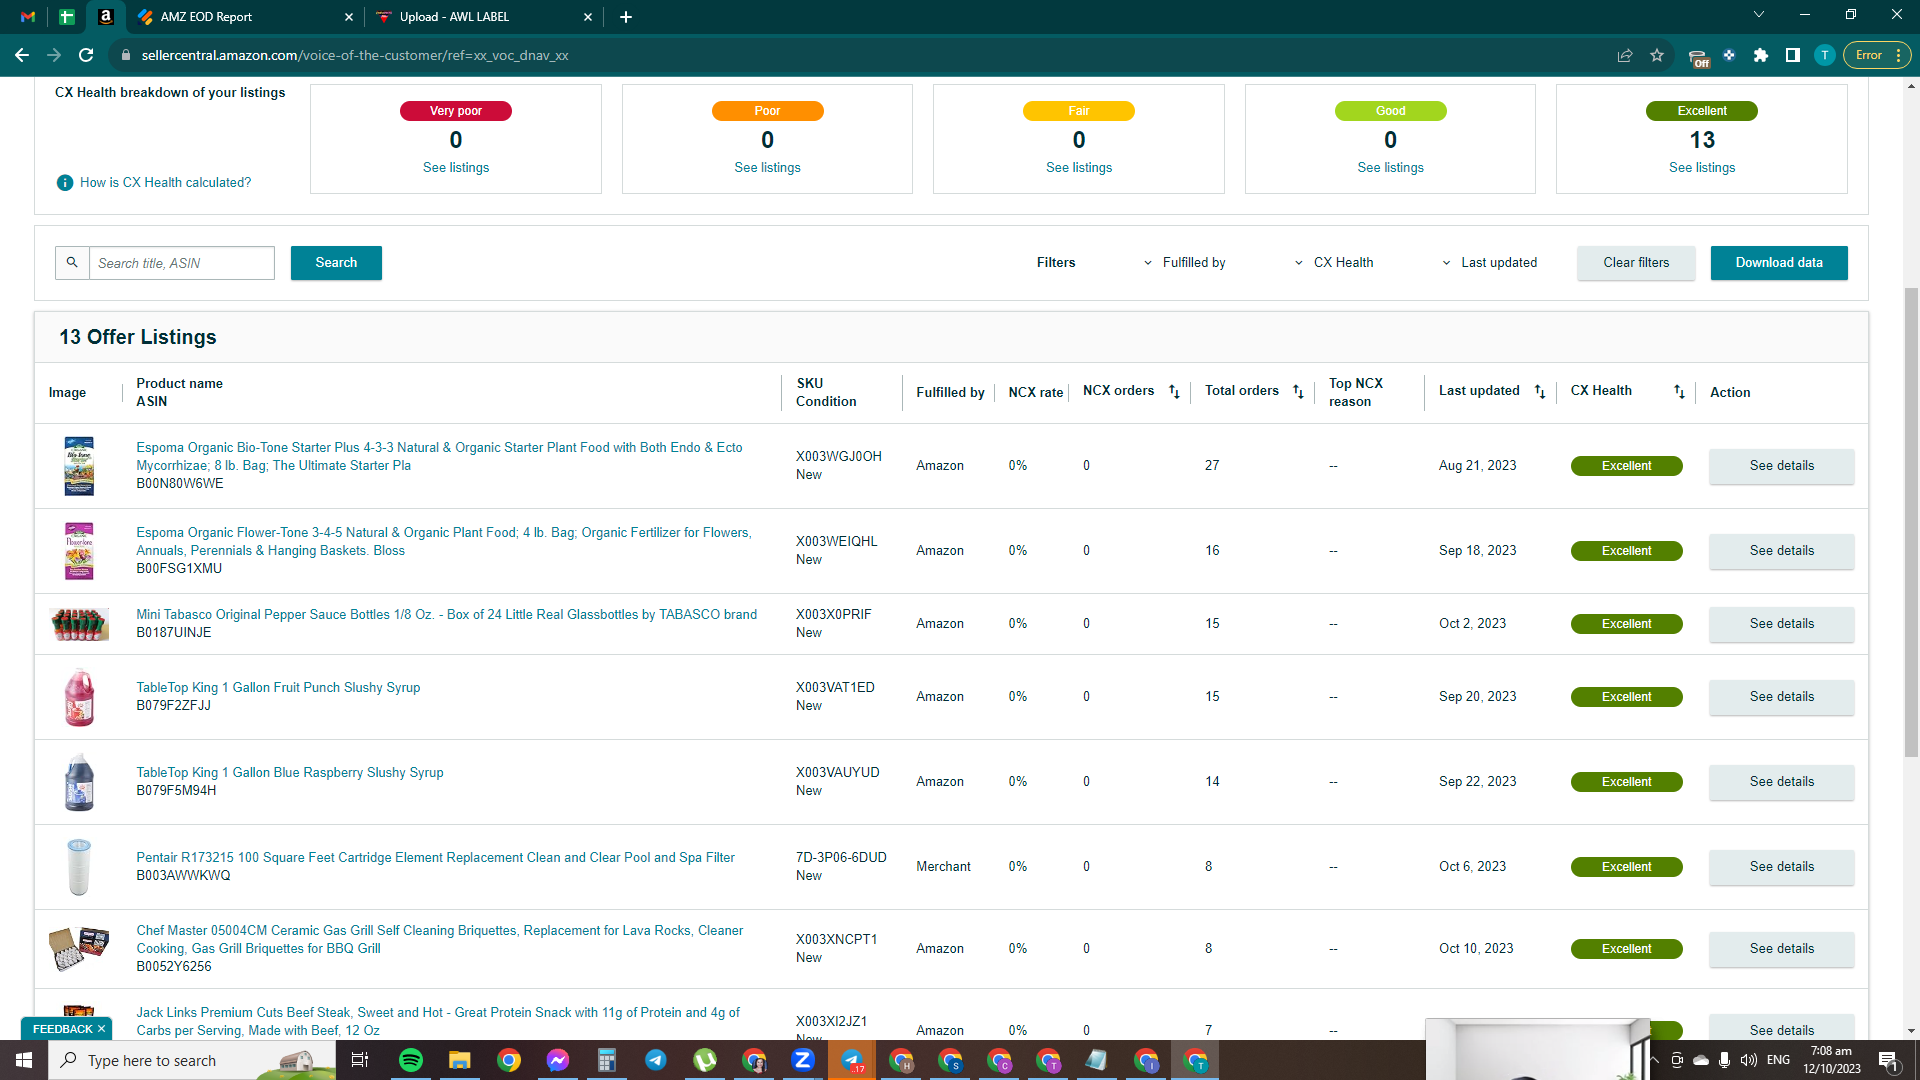Switch to the pinned green sheets tab

coord(67,17)
